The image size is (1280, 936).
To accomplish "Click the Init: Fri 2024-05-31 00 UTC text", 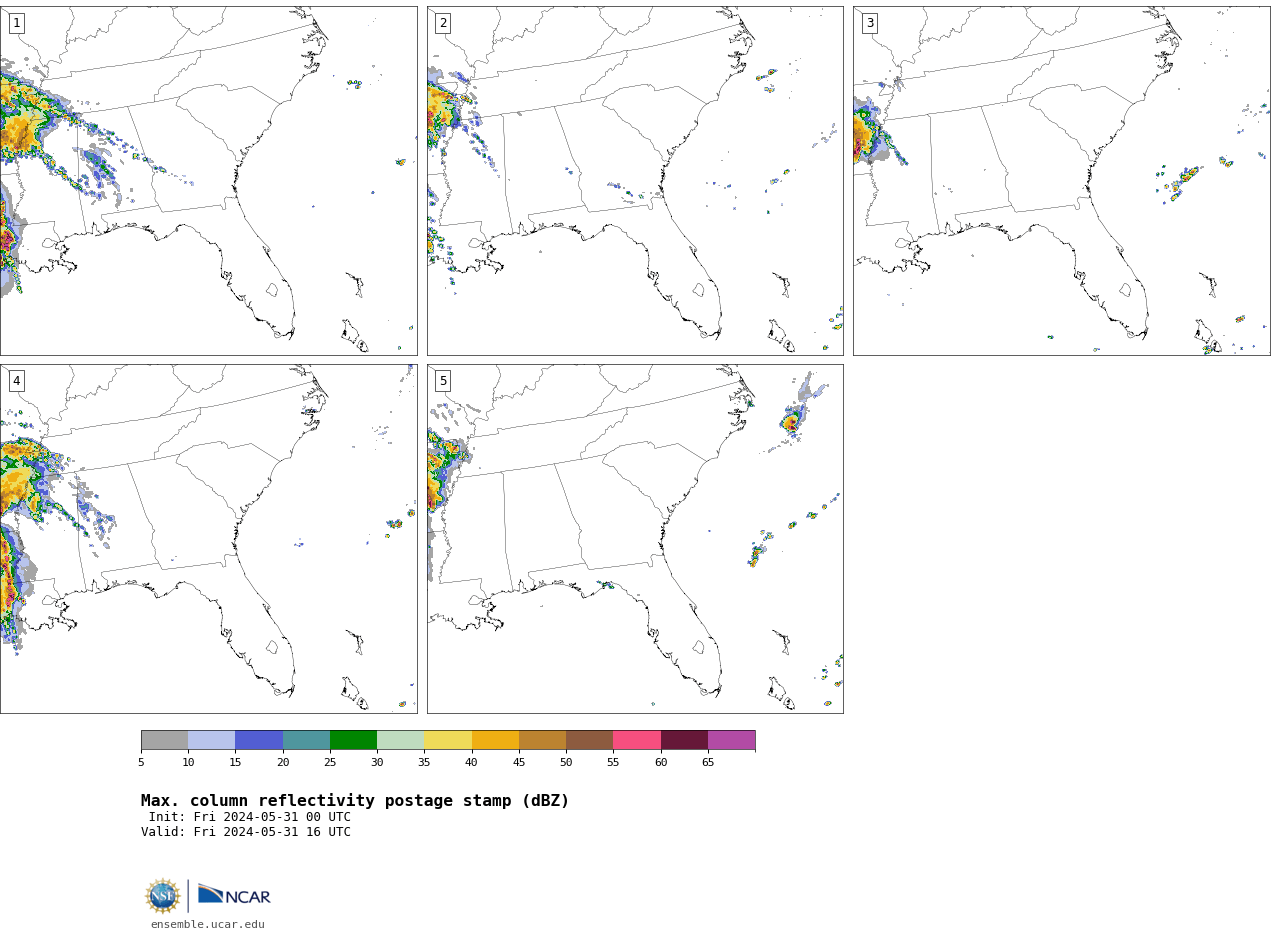I will (250, 817).
